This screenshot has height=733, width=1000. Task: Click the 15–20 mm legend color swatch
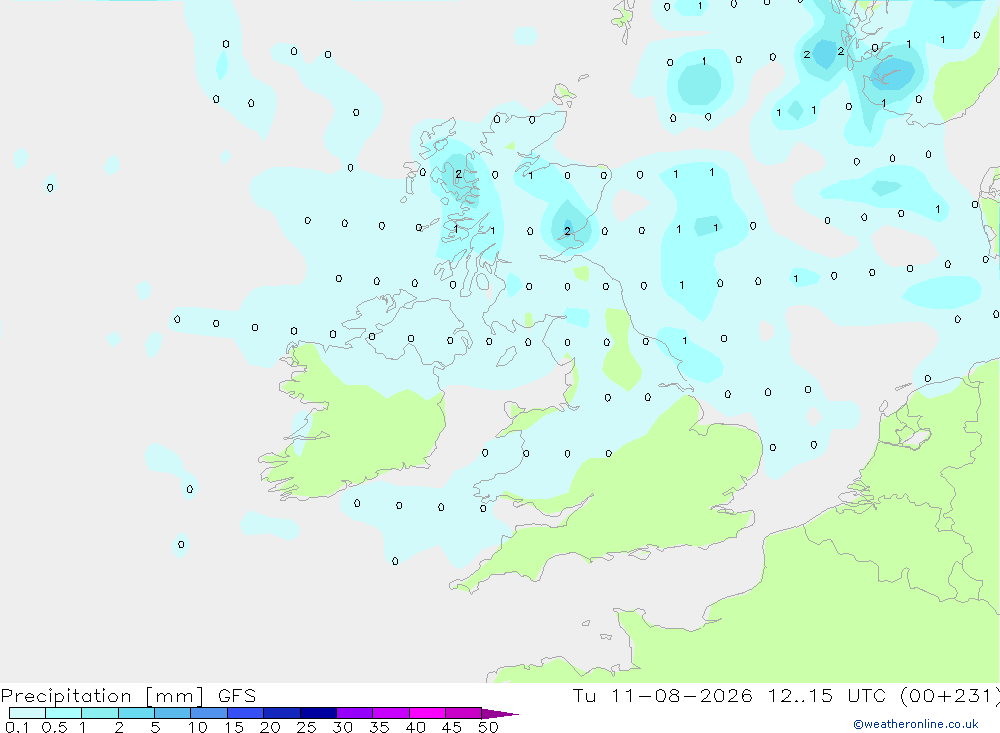(246, 713)
